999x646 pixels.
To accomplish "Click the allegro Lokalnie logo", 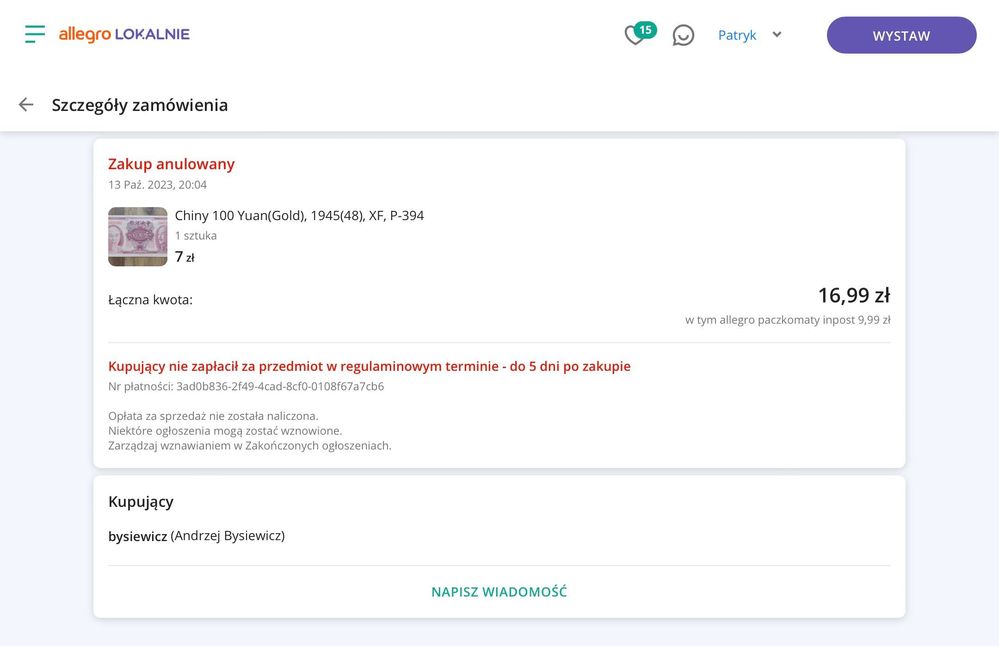I will click(x=124, y=34).
